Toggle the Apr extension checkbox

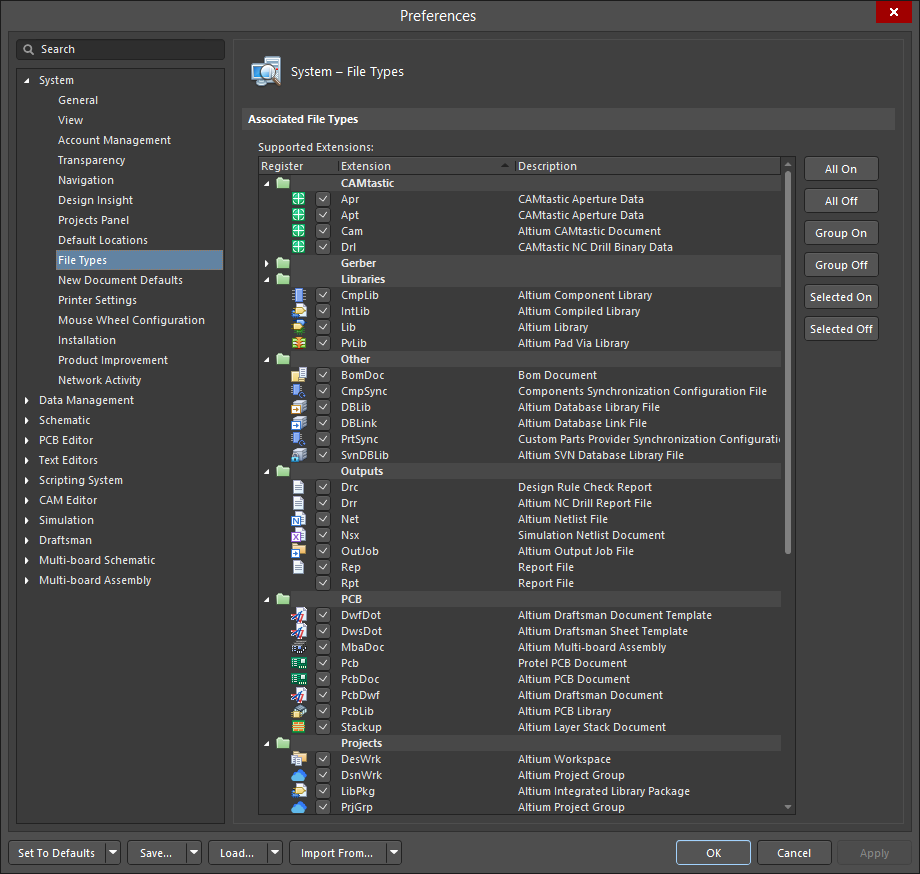coord(323,199)
